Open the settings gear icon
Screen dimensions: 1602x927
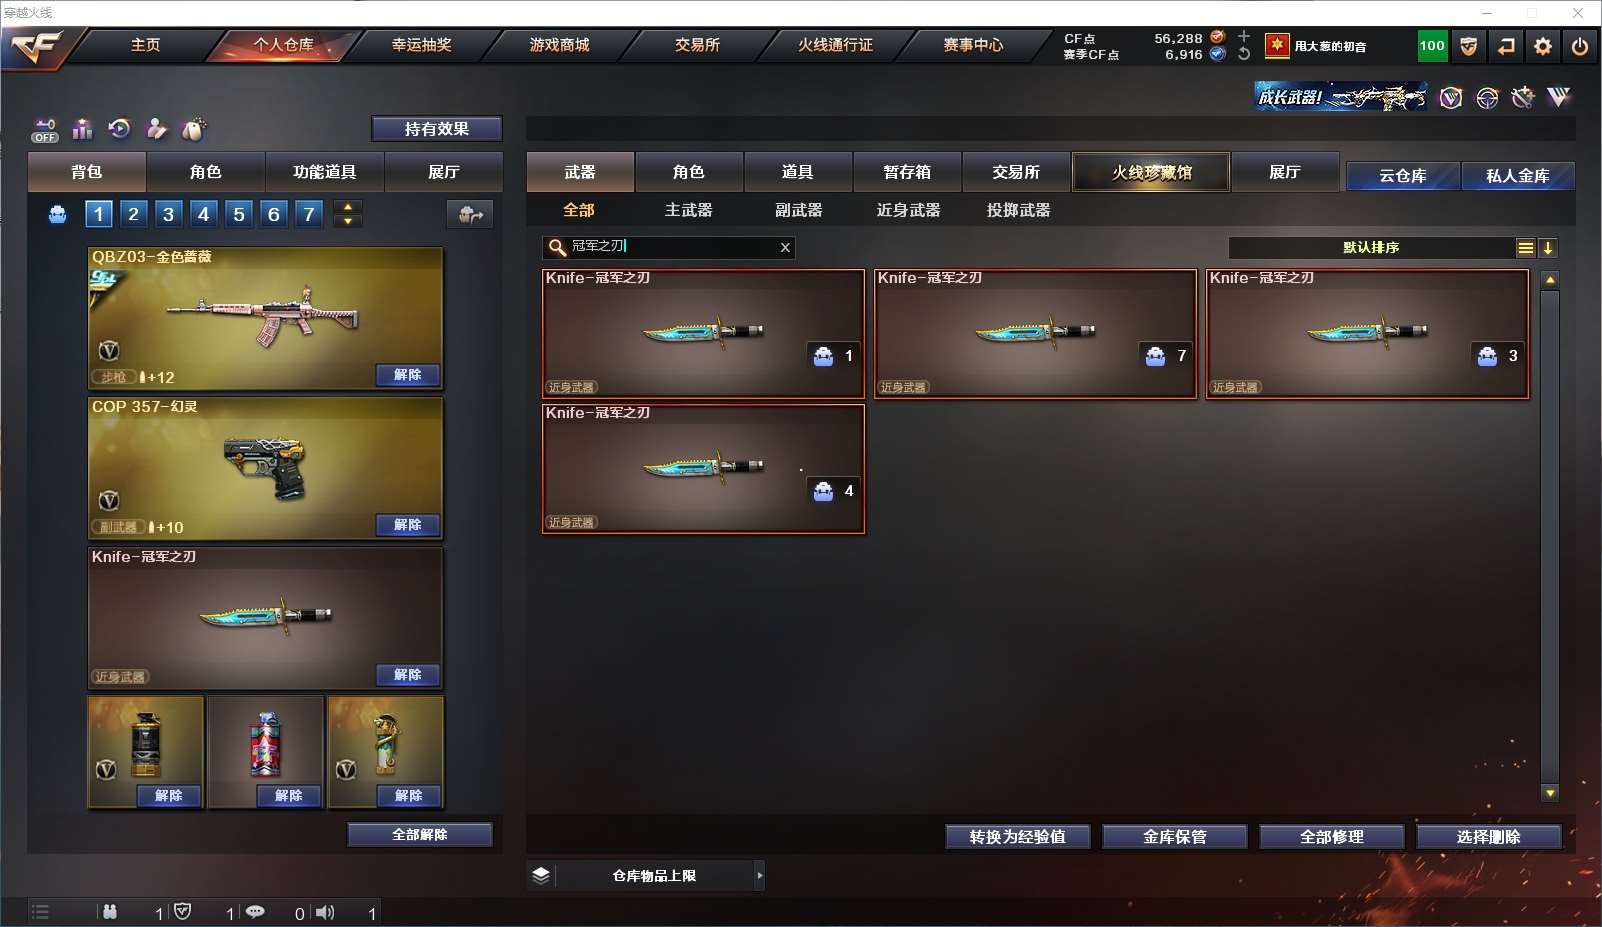(1543, 46)
